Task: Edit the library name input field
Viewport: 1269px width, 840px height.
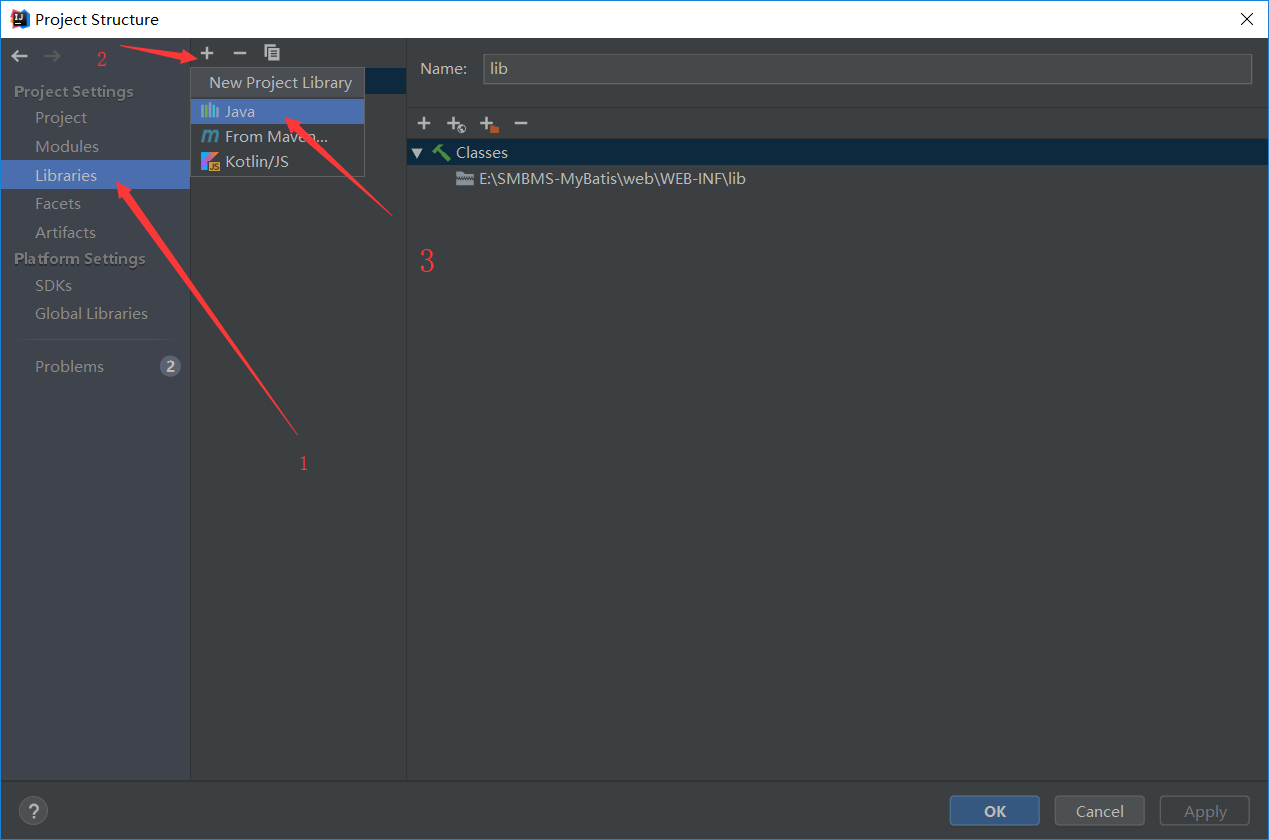Action: [866, 69]
